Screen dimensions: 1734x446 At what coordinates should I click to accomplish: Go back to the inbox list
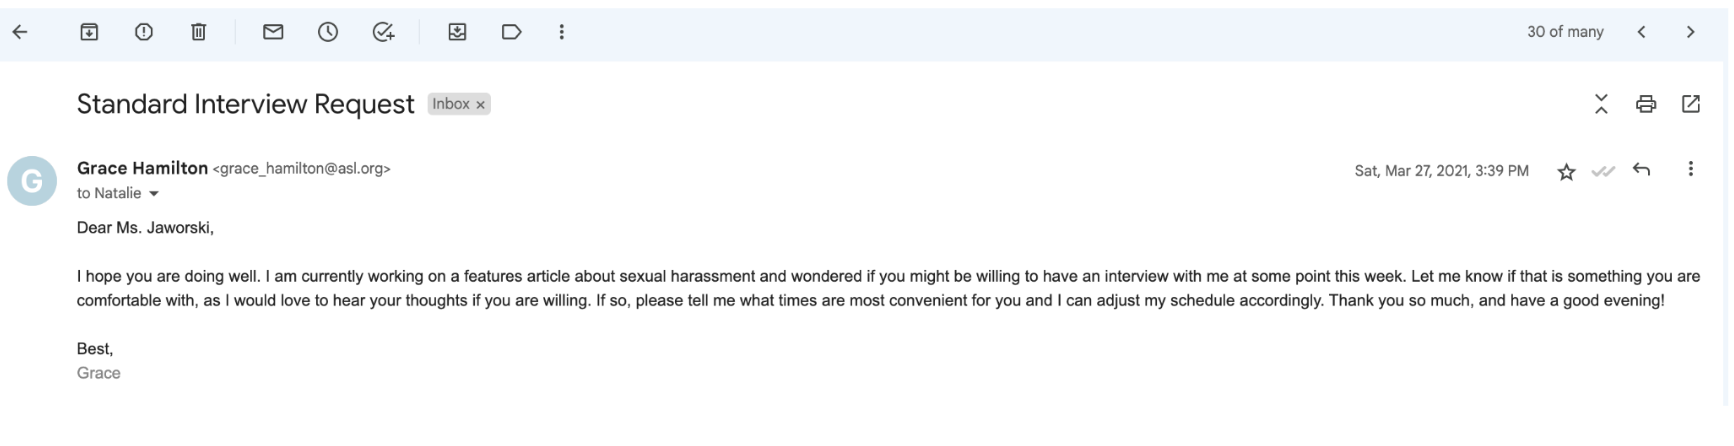[x=20, y=32]
